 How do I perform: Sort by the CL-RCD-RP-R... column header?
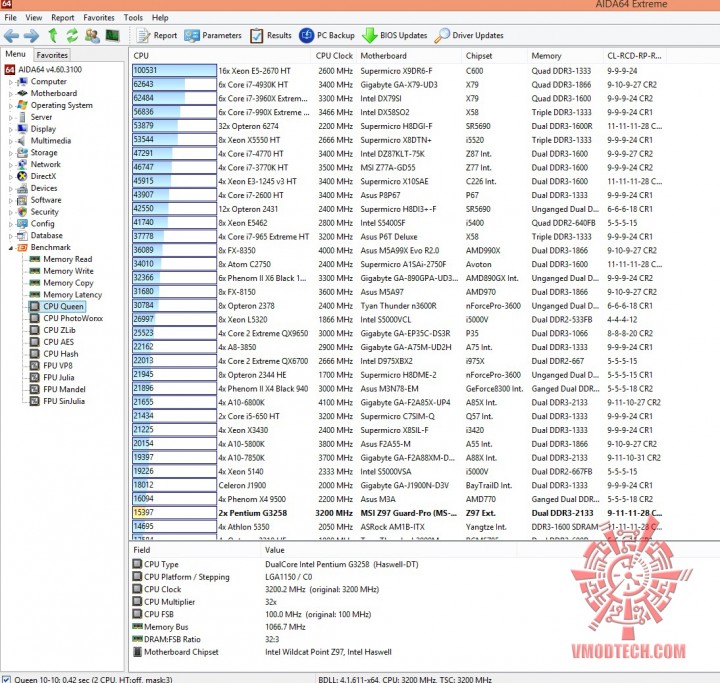click(x=634, y=56)
